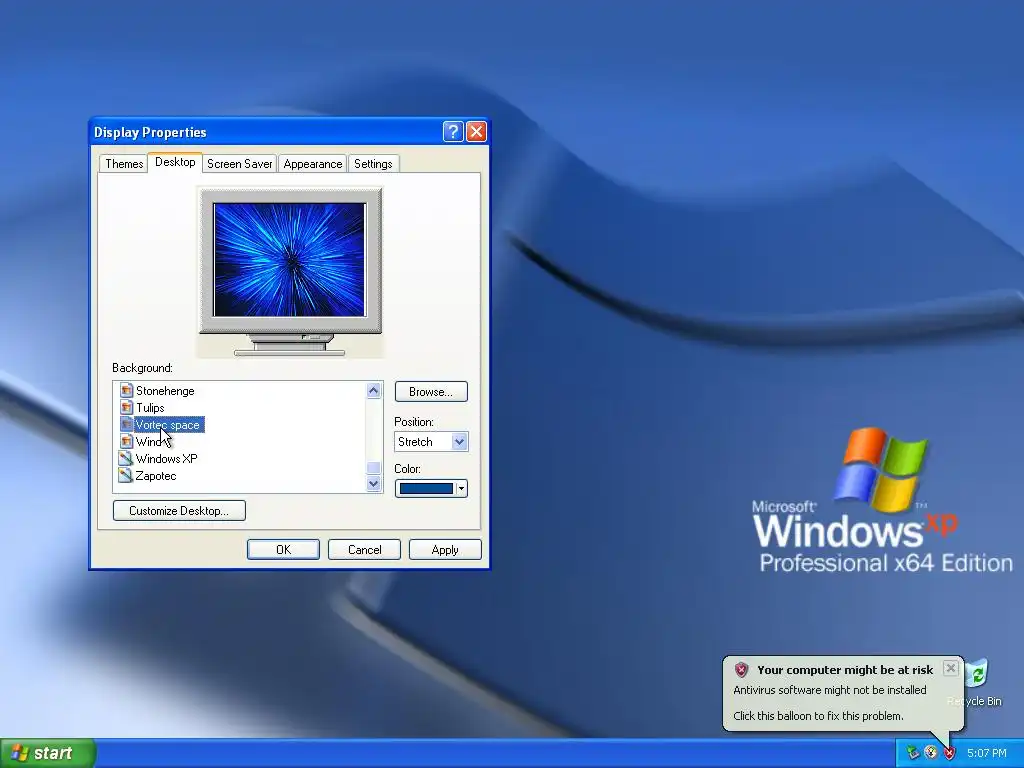Image resolution: width=1024 pixels, height=768 pixels.
Task: Open the Color picker dropdown arrow
Action: tap(461, 488)
